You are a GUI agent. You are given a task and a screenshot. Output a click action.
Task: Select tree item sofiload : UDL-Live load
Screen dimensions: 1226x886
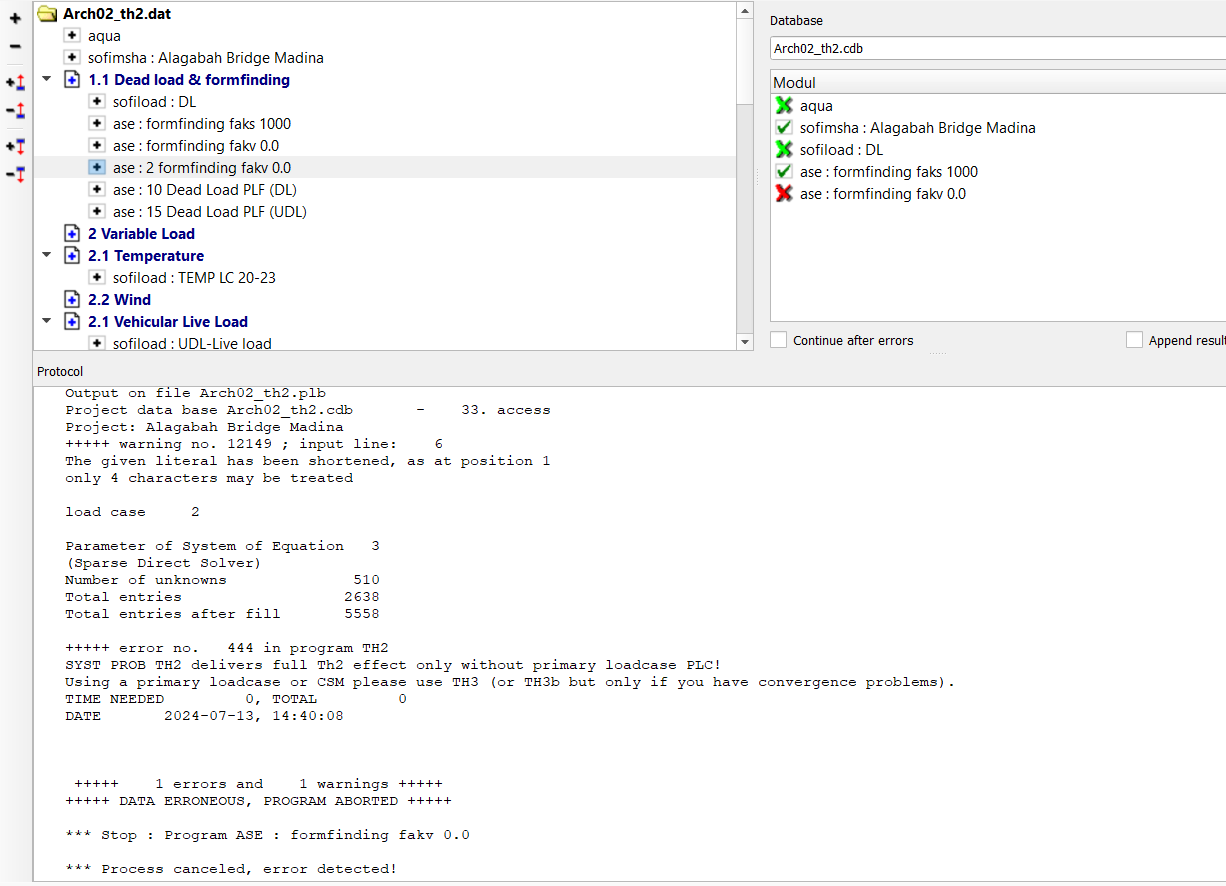coord(192,343)
